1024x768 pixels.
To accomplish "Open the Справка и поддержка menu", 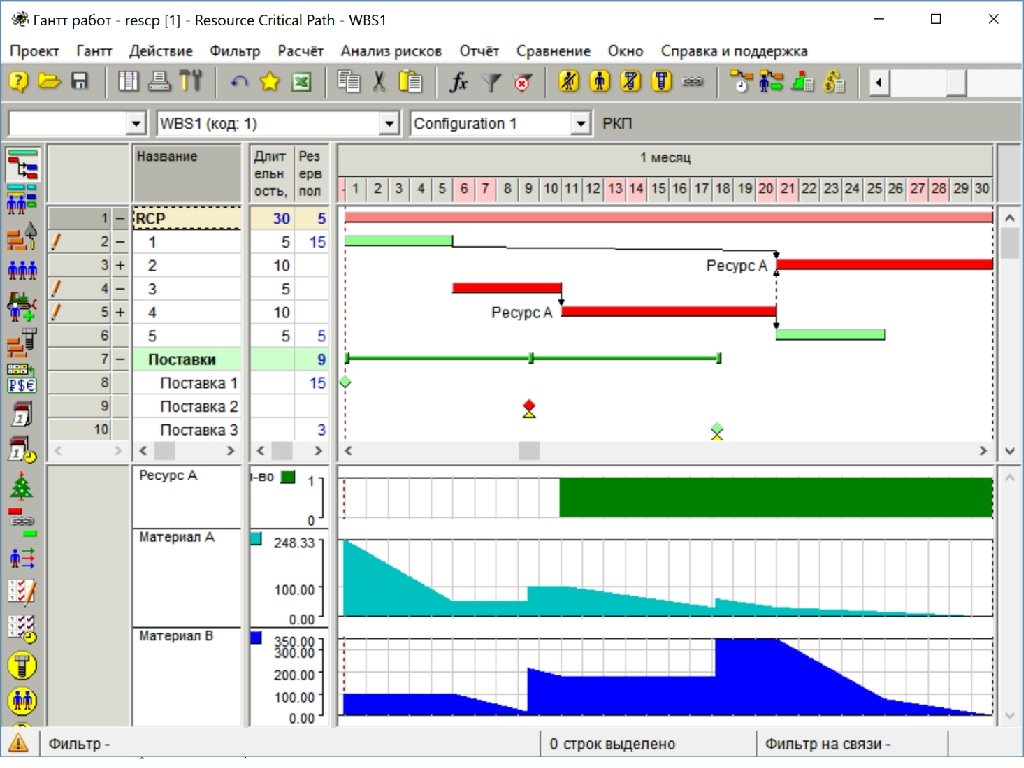I will click(x=734, y=51).
